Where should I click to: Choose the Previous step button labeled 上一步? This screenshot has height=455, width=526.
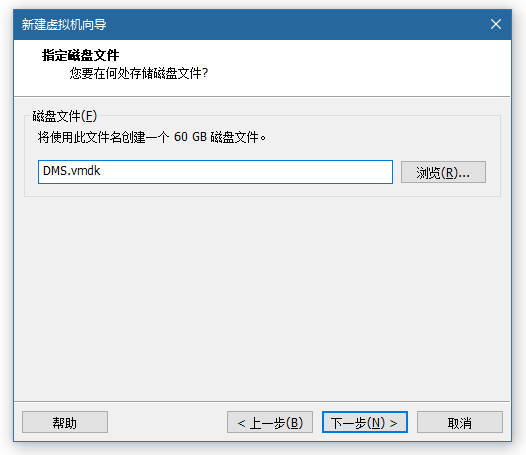tap(270, 422)
